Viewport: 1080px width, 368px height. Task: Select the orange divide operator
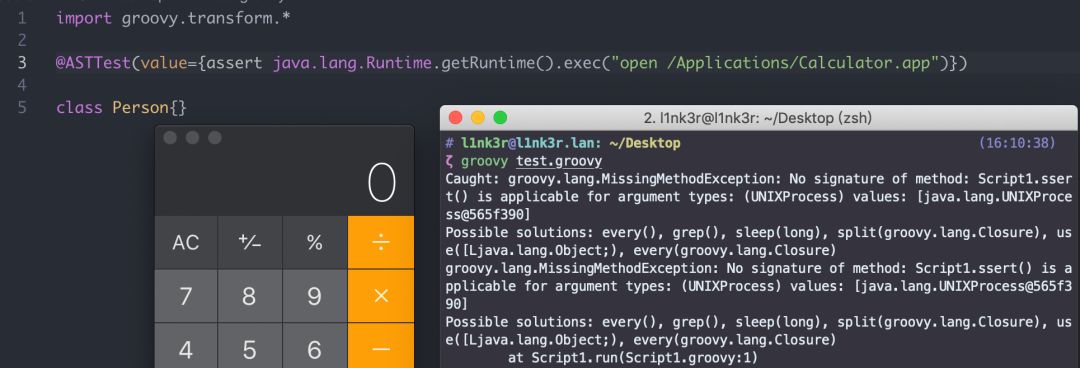click(381, 243)
